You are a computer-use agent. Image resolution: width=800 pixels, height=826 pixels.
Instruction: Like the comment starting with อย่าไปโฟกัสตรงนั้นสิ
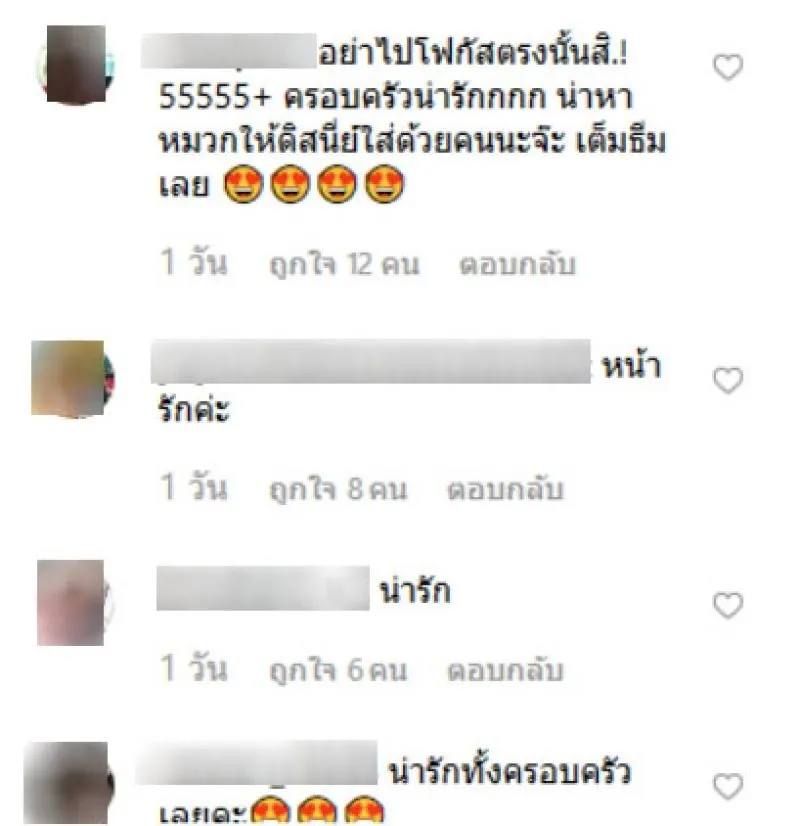pyautogui.click(x=728, y=67)
